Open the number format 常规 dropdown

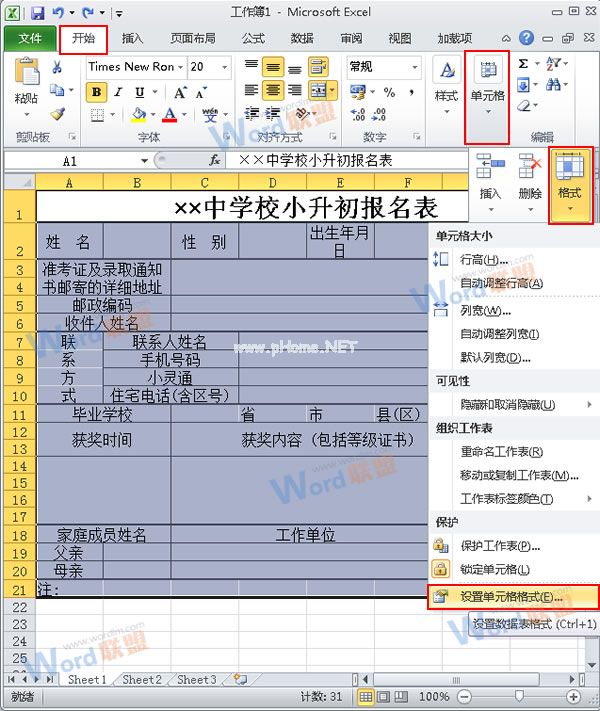coord(415,67)
